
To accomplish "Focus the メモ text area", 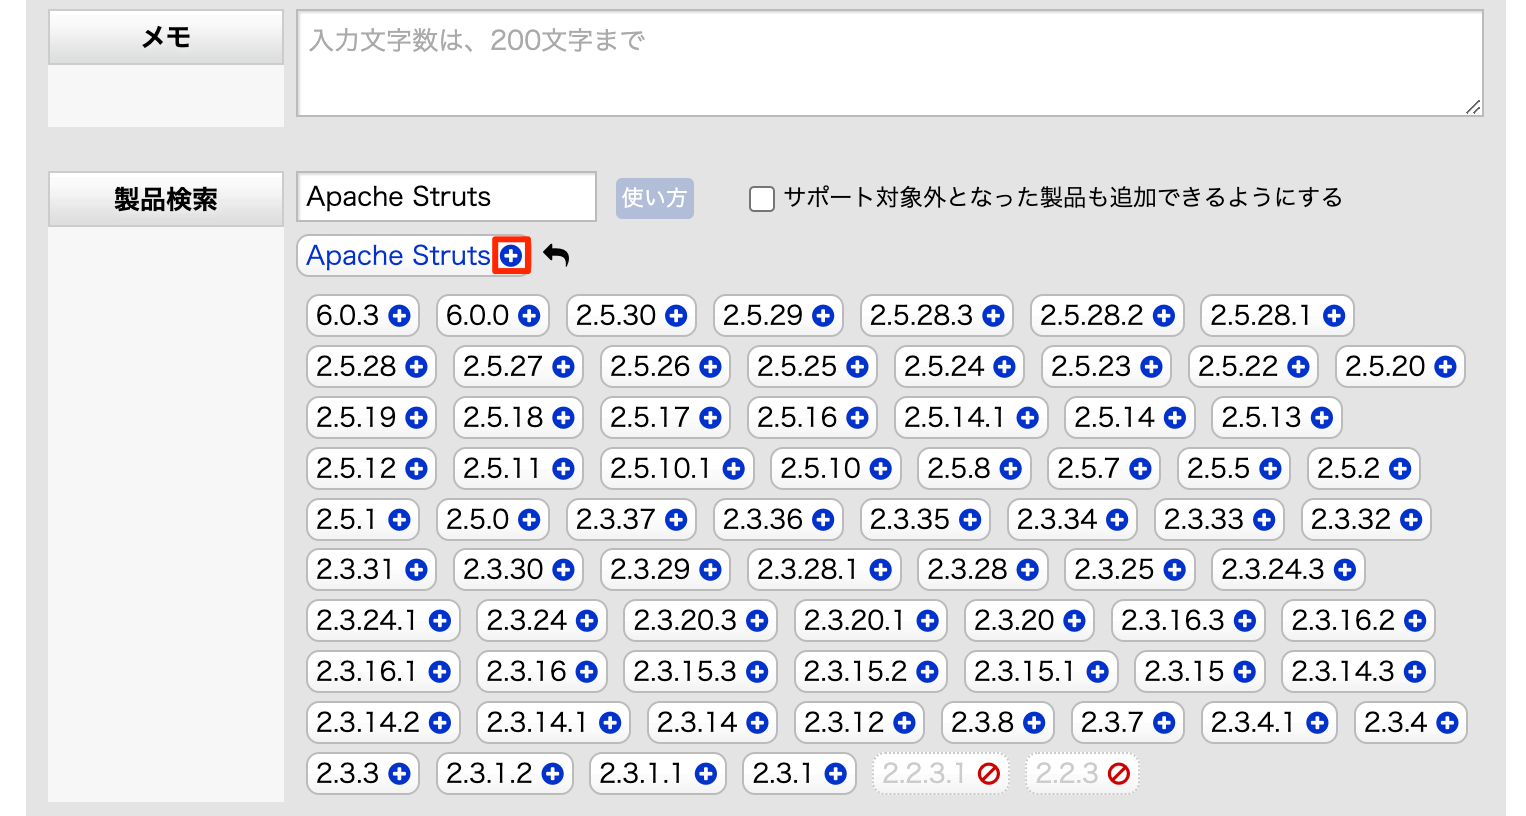I will pos(890,64).
